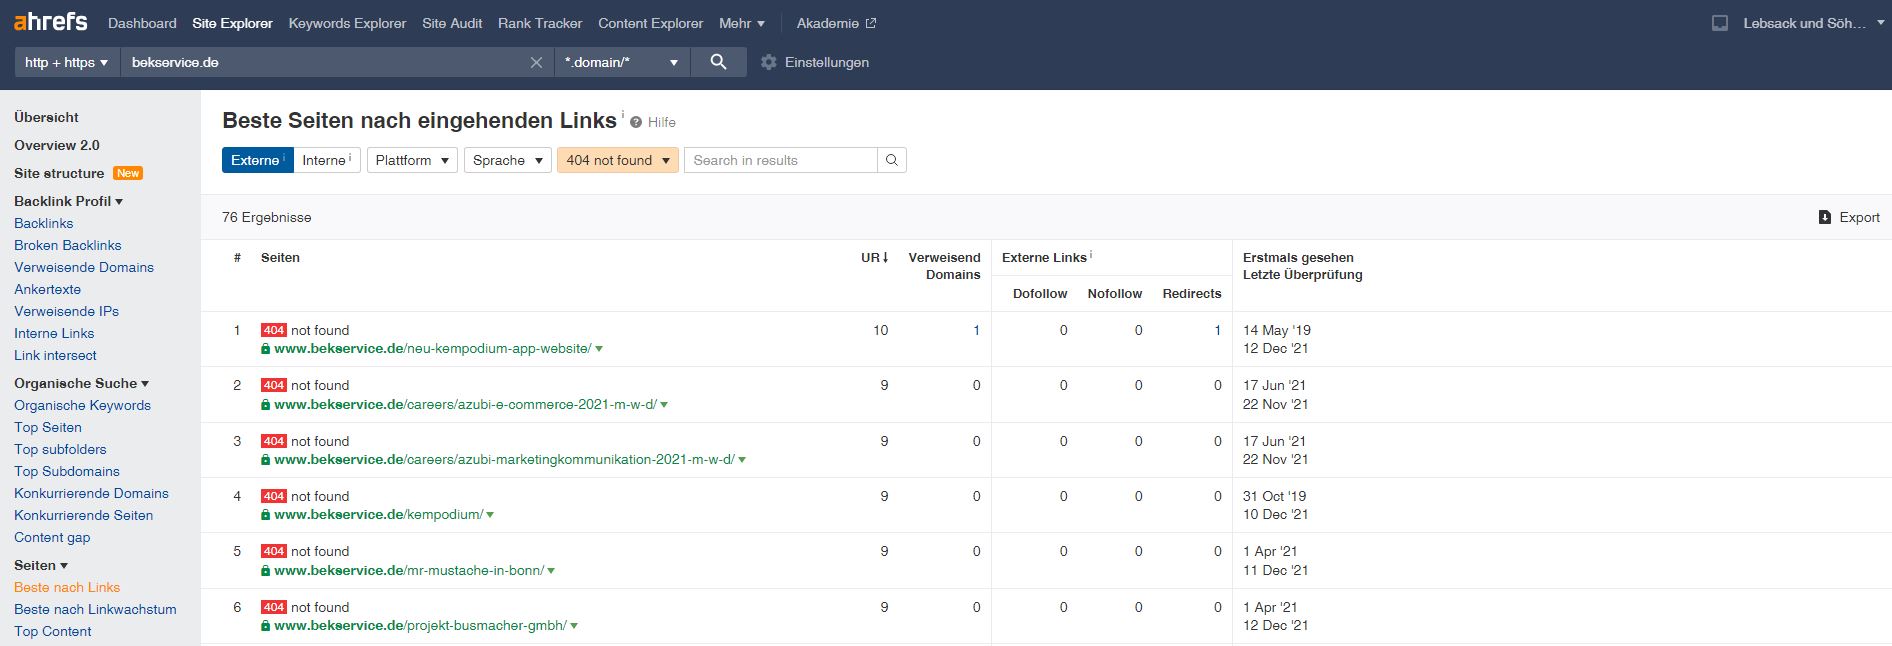Click Verweisend Domains value 1 in row 1
Viewport: 1892px width, 646px height.
coord(976,330)
